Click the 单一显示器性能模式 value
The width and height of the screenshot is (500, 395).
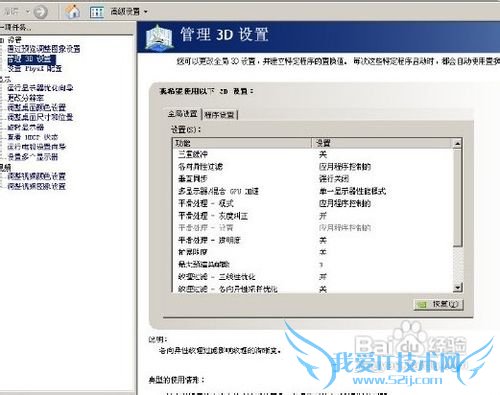click(x=352, y=191)
